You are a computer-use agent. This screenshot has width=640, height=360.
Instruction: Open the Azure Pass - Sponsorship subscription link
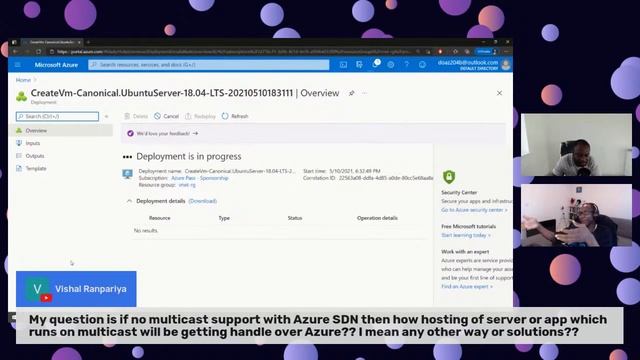200,178
